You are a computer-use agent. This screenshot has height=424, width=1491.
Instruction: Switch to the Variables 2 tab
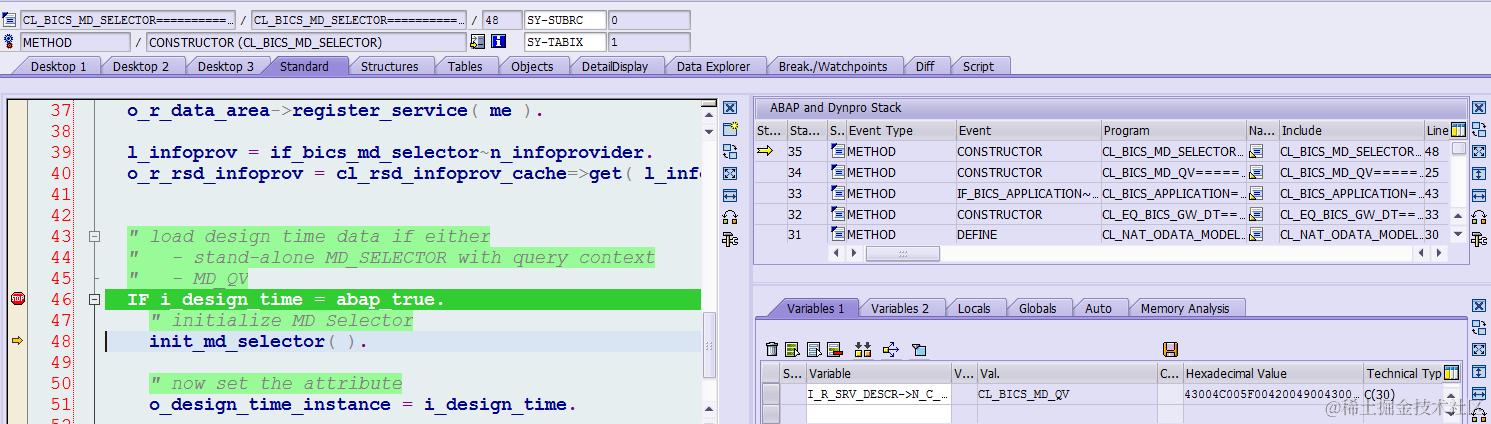(900, 308)
